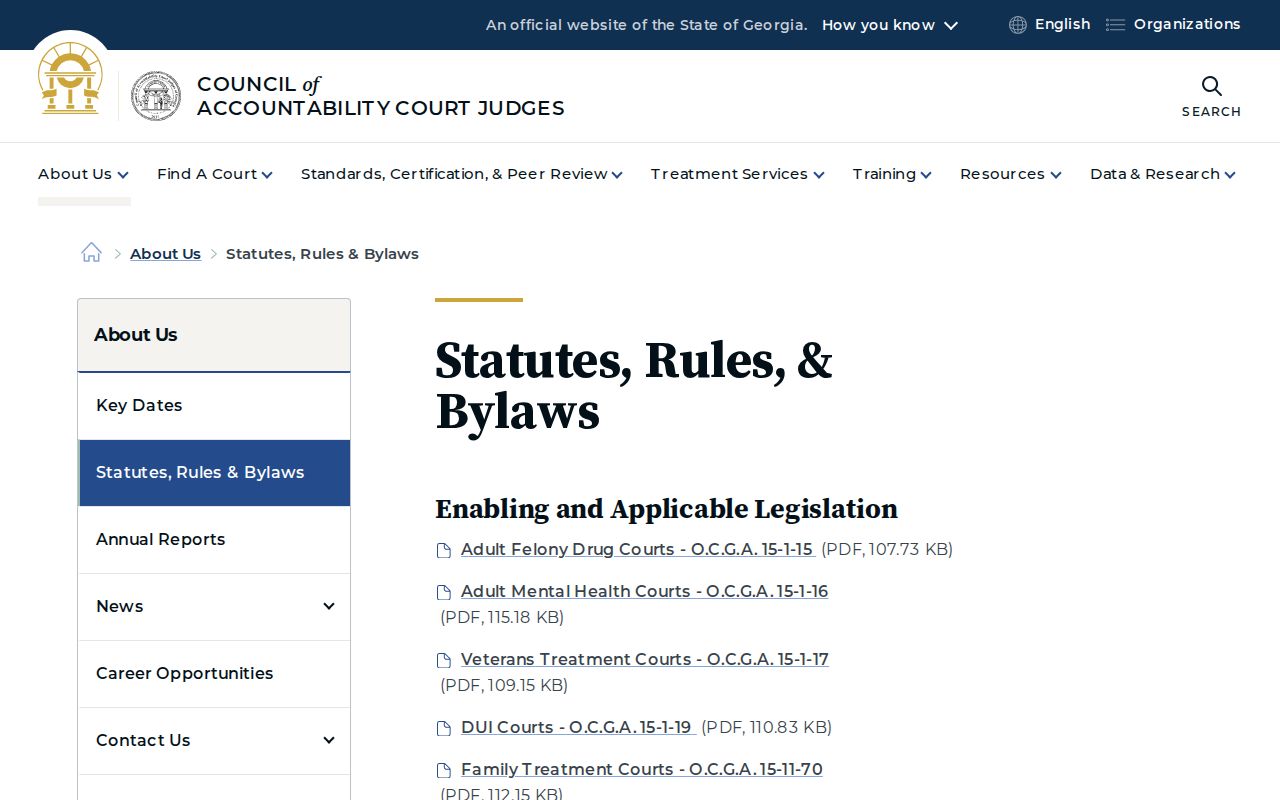Follow the About Us breadcrumb link
The width and height of the screenshot is (1280, 800).
[x=165, y=254]
